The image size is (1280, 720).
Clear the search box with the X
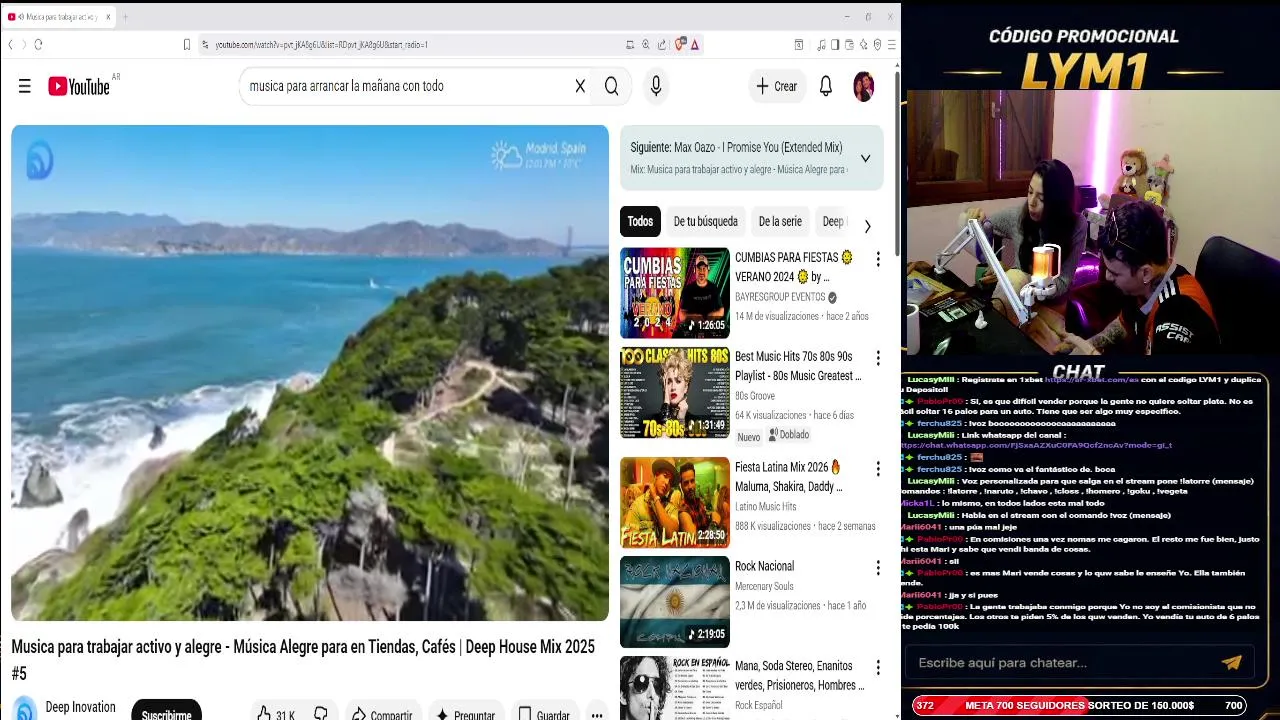580,86
